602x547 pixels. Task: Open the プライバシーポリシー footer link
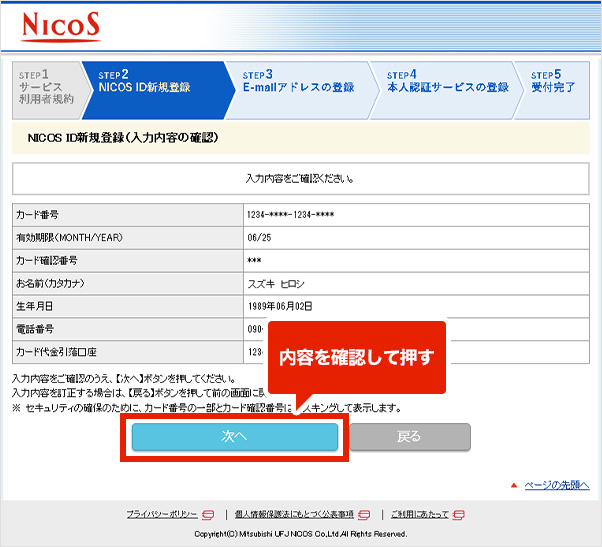(x=163, y=514)
